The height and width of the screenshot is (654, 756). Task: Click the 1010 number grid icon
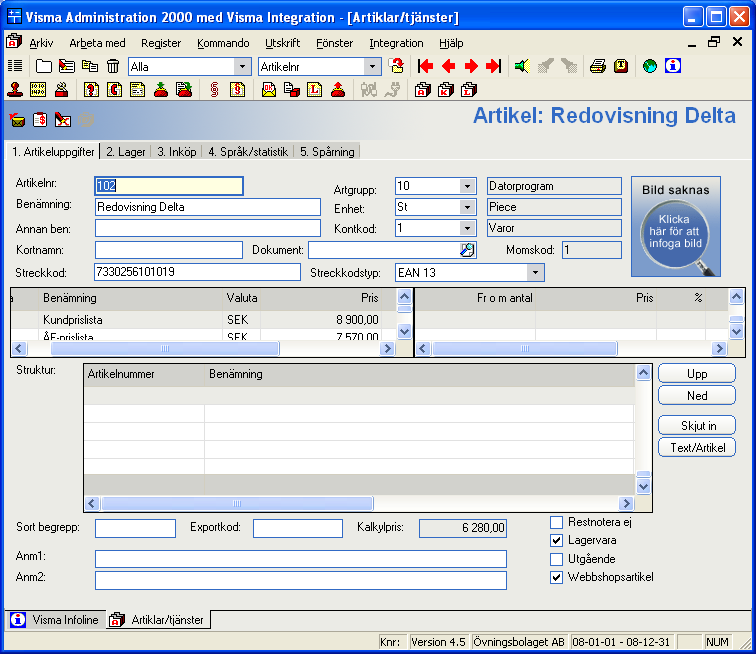[38, 90]
